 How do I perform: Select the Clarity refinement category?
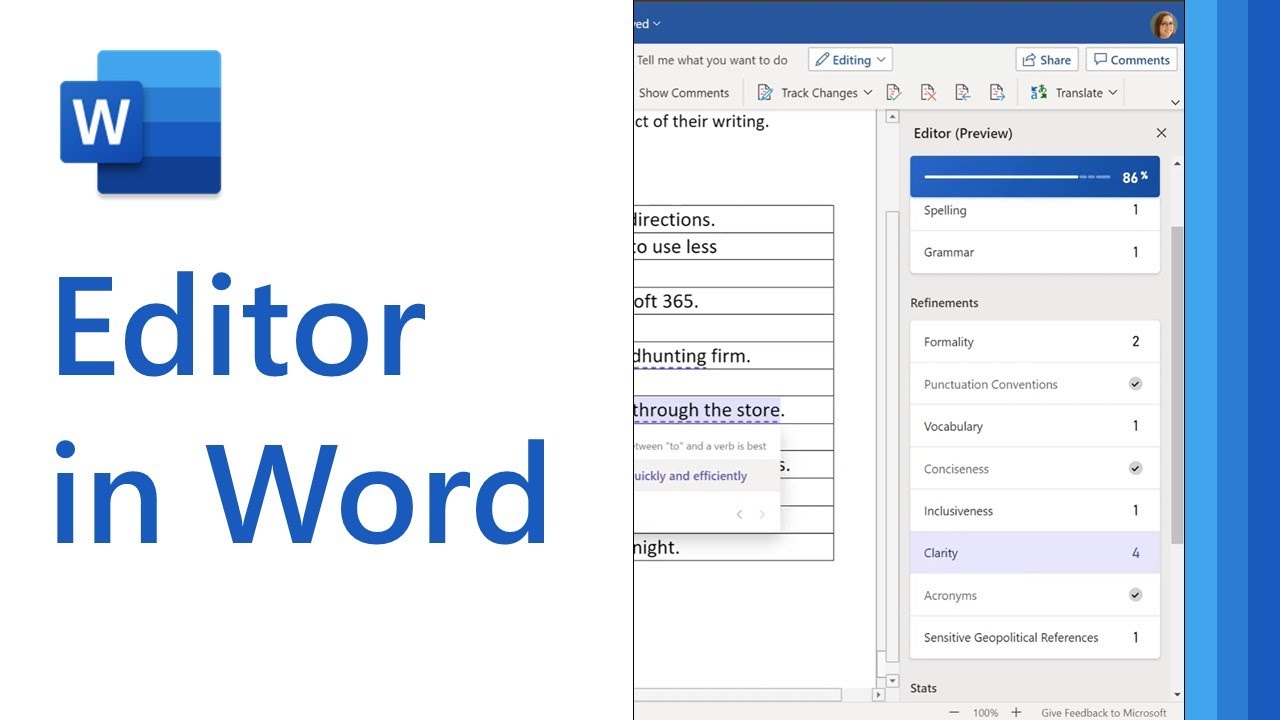point(1034,552)
